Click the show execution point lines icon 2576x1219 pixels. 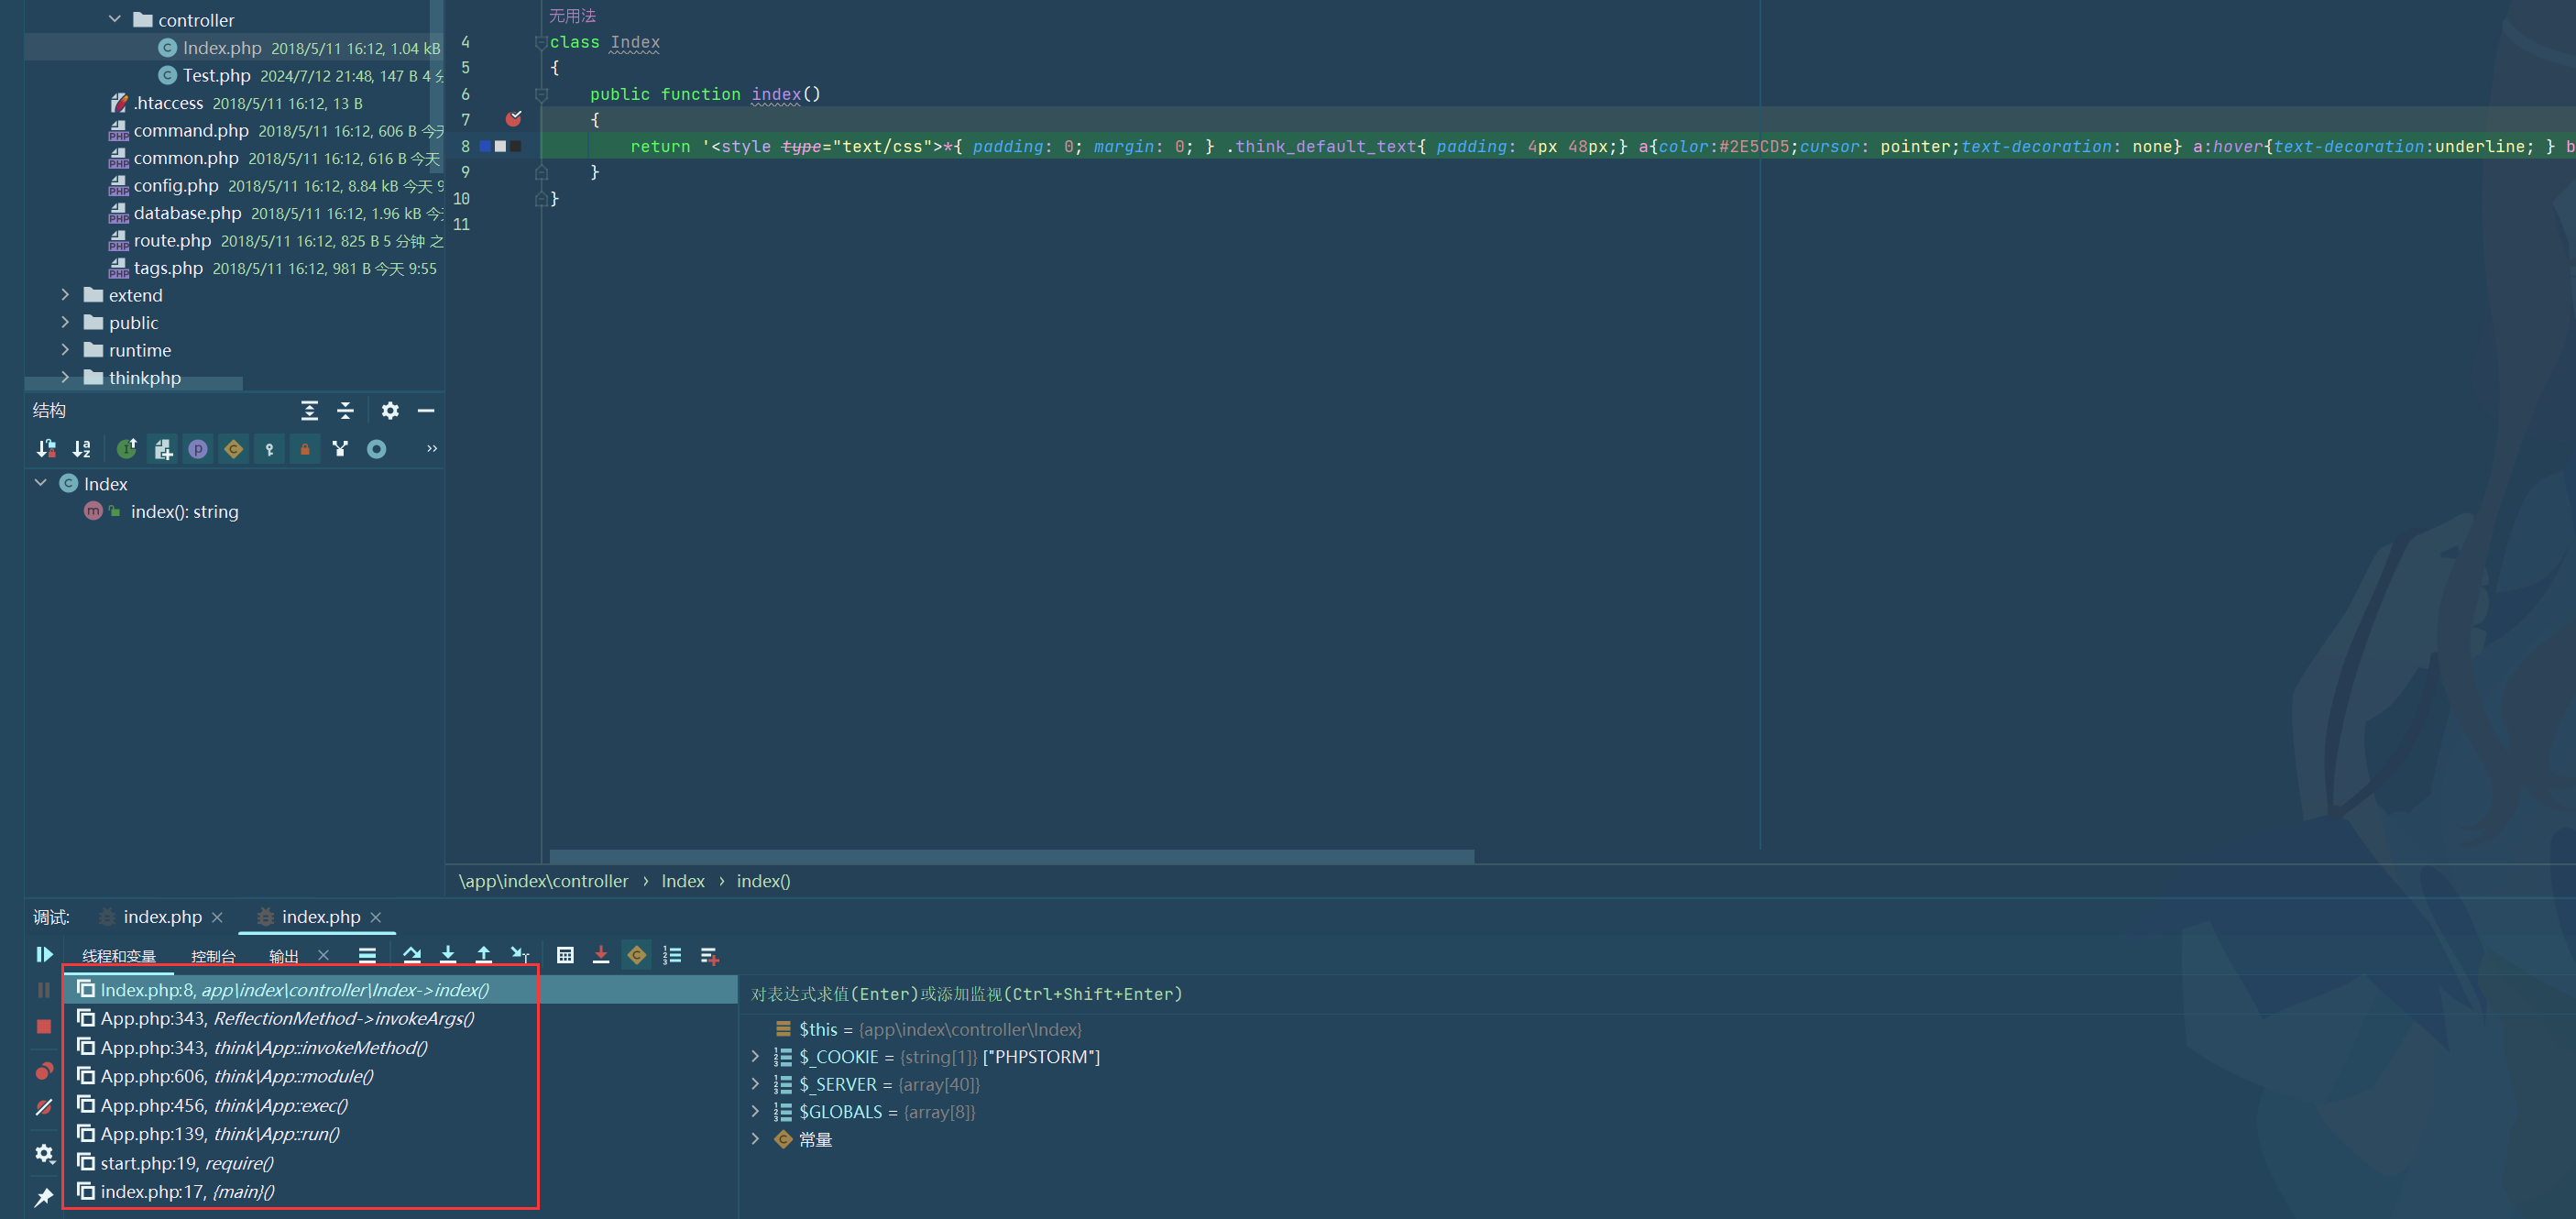coord(368,955)
